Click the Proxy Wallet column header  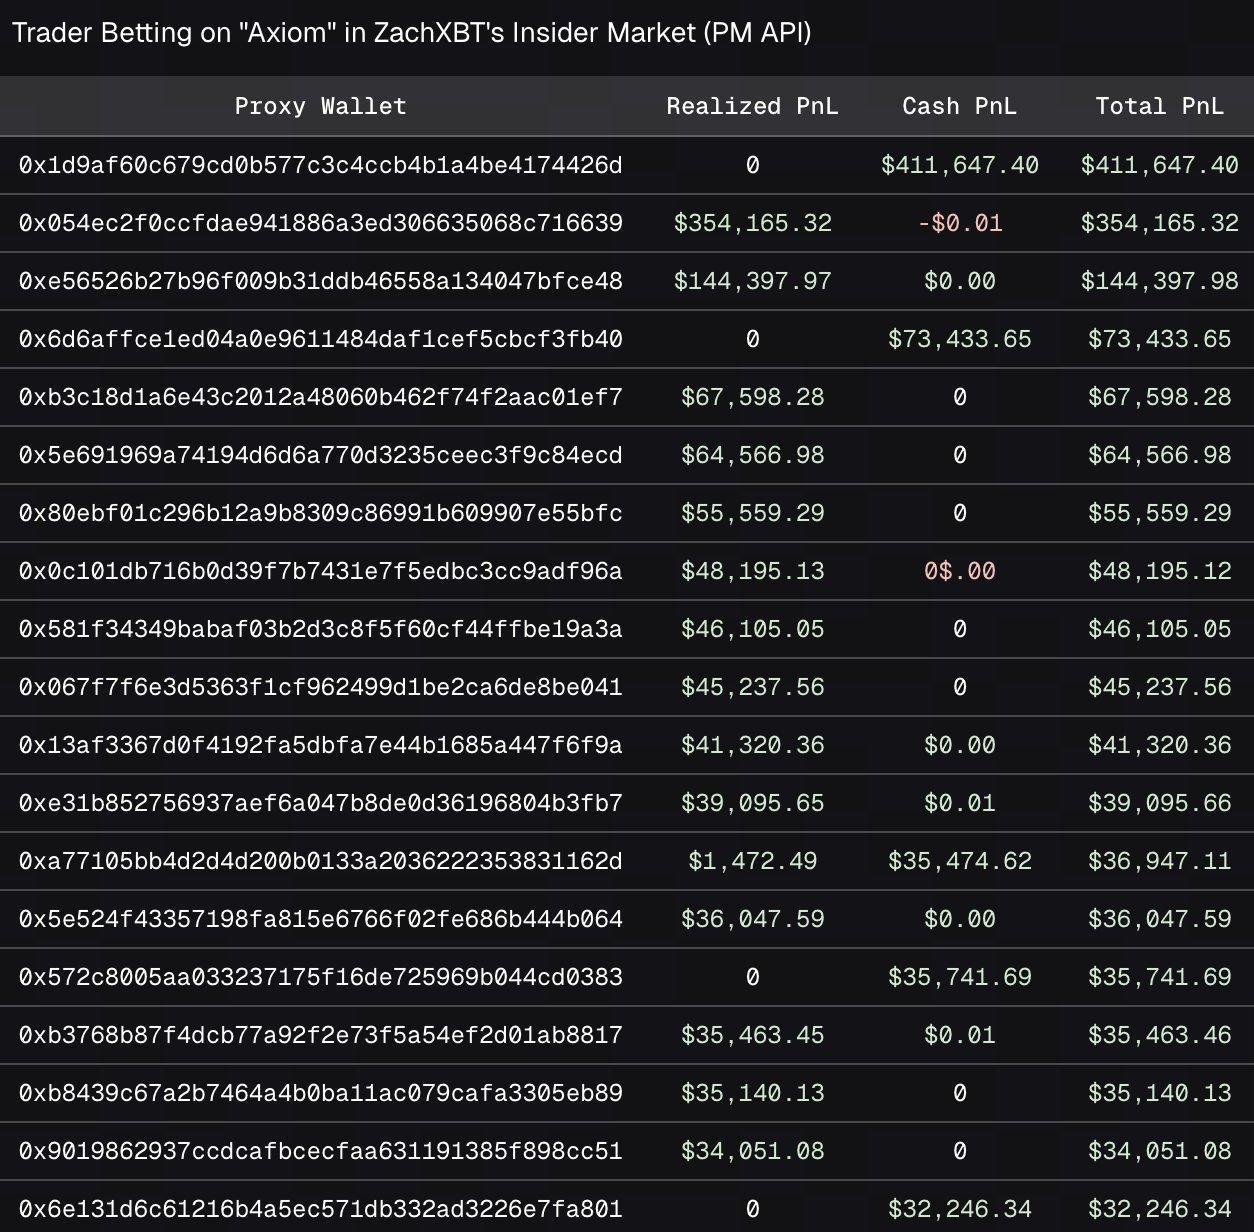320,106
